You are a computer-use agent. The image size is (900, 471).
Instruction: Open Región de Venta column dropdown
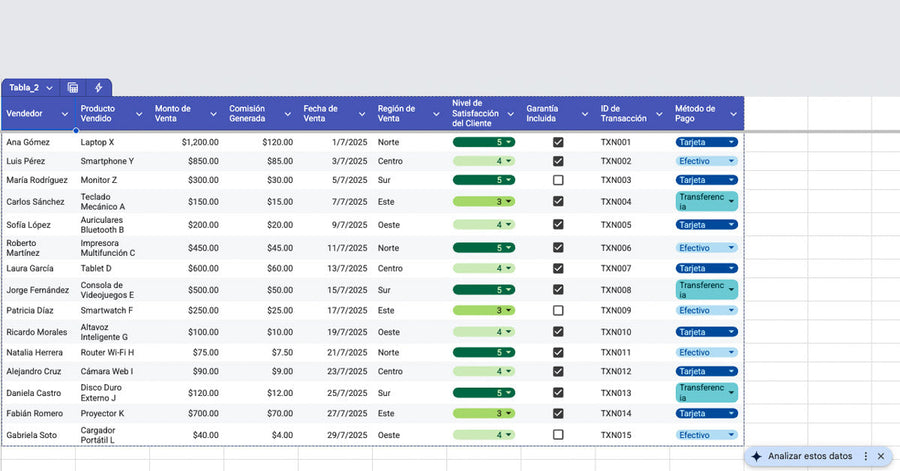coord(436,114)
